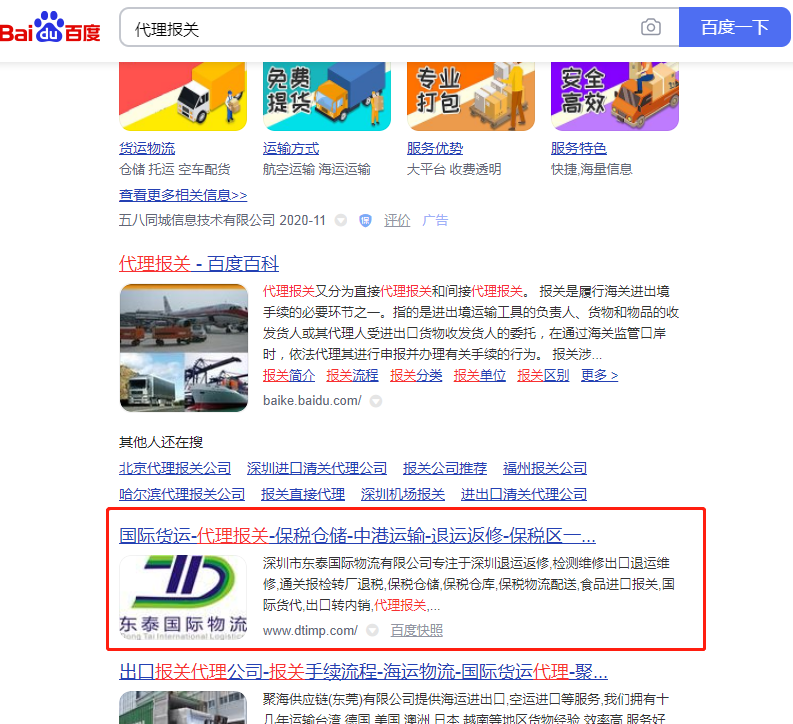Open the 报关简介 sublink

pos(289,375)
